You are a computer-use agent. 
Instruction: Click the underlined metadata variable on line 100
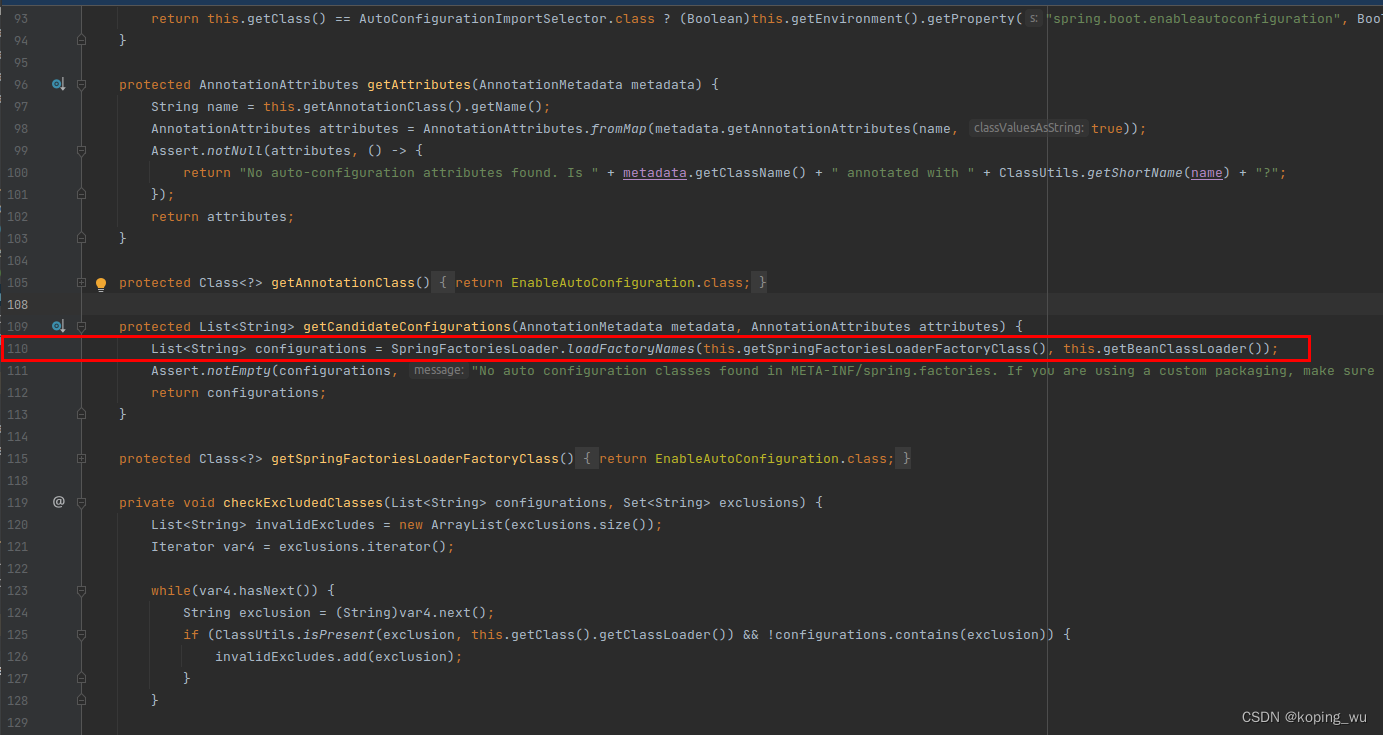(655, 173)
